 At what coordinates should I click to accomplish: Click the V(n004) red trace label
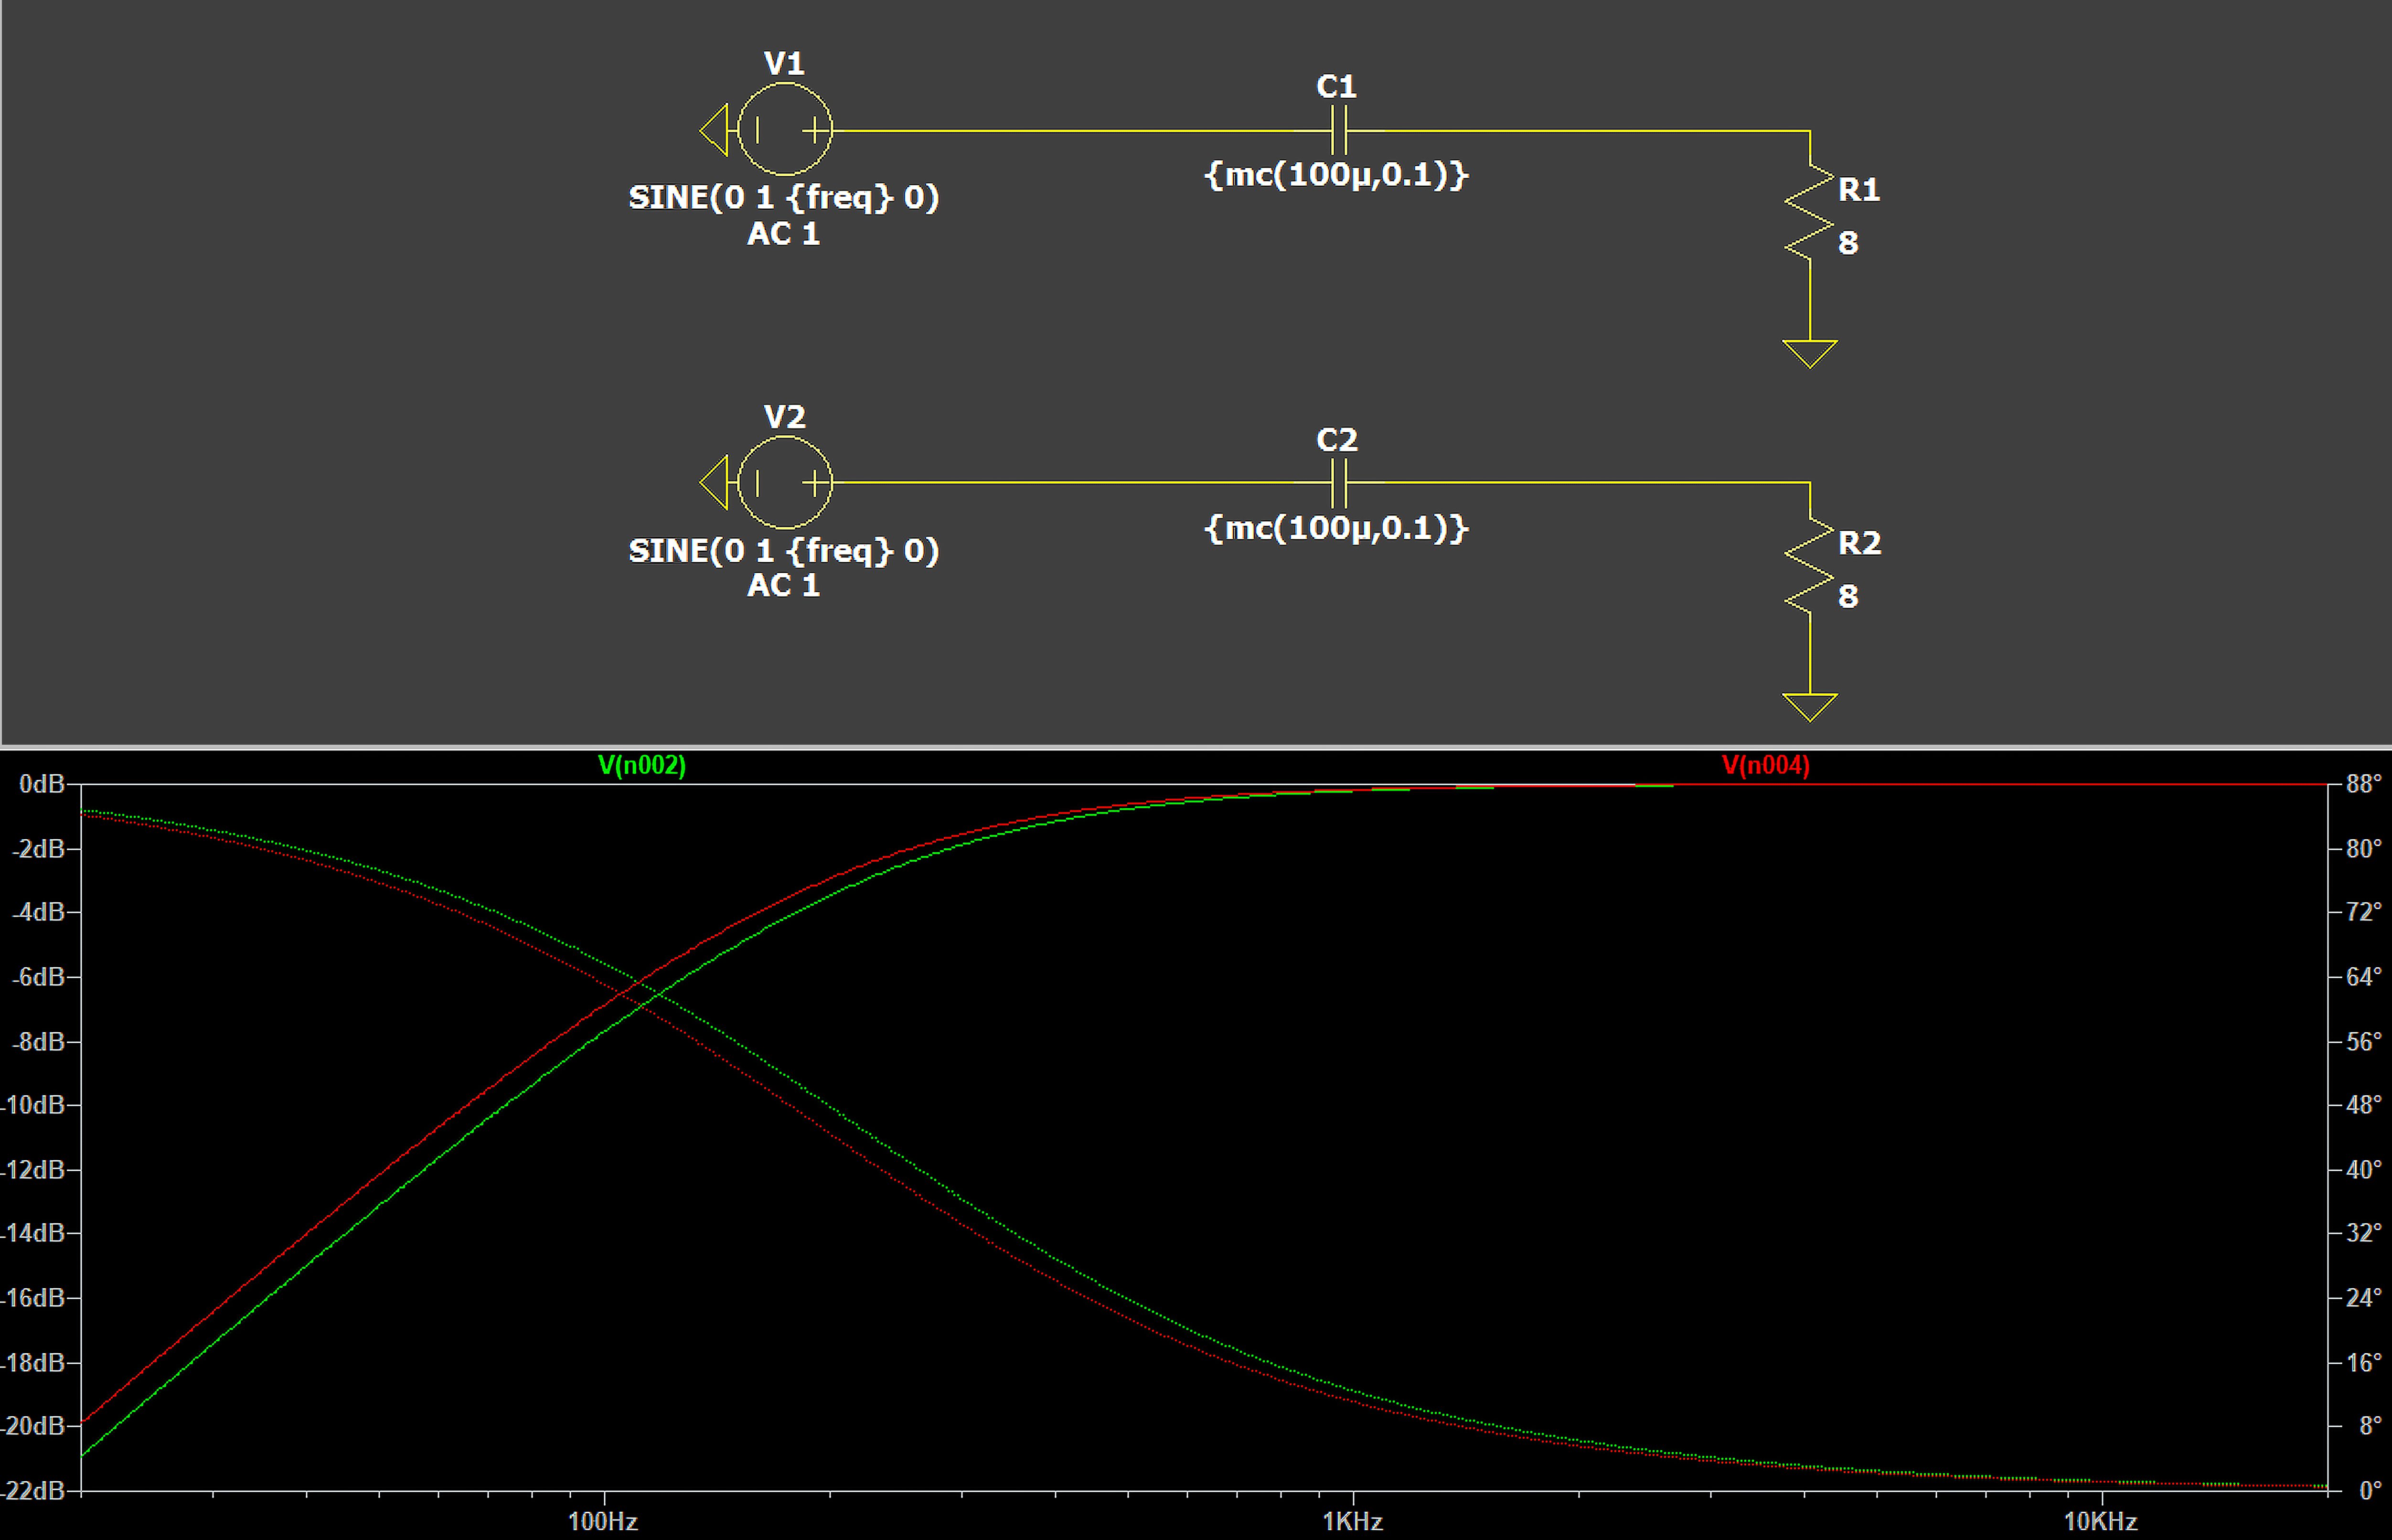pos(1766,765)
